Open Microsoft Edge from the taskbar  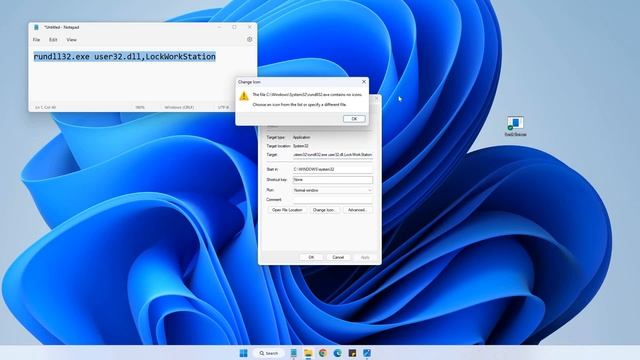click(338, 353)
